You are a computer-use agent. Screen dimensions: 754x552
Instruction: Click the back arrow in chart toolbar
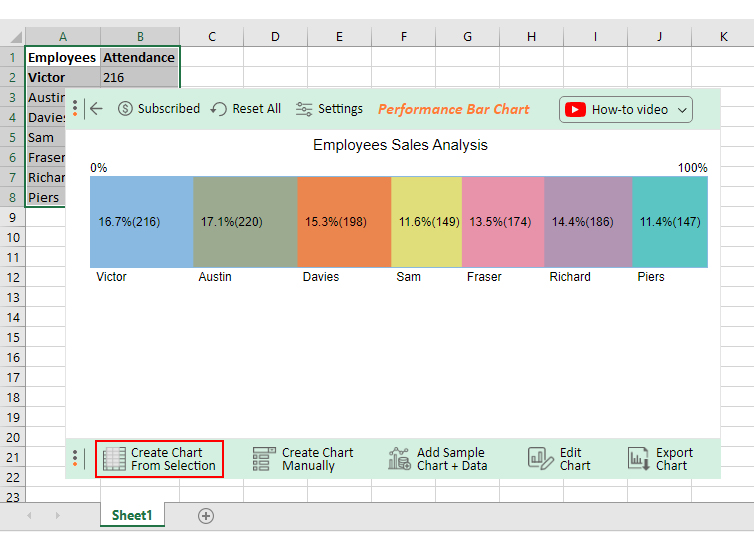pos(96,109)
